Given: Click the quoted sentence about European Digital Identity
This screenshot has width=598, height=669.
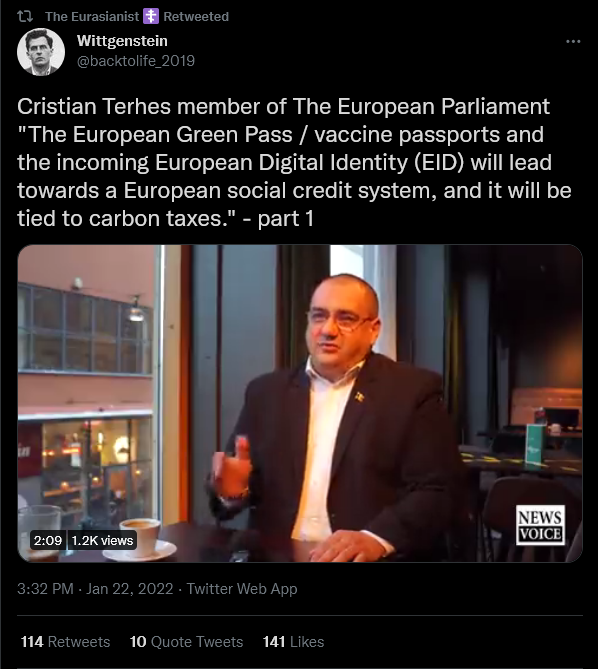Looking at the screenshot, I should (x=294, y=176).
